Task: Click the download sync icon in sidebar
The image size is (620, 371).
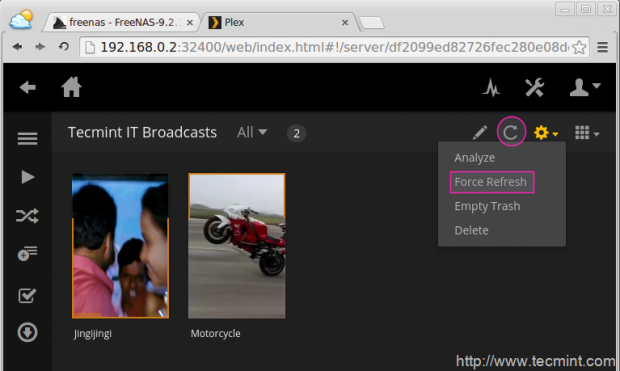Action: tap(27, 332)
